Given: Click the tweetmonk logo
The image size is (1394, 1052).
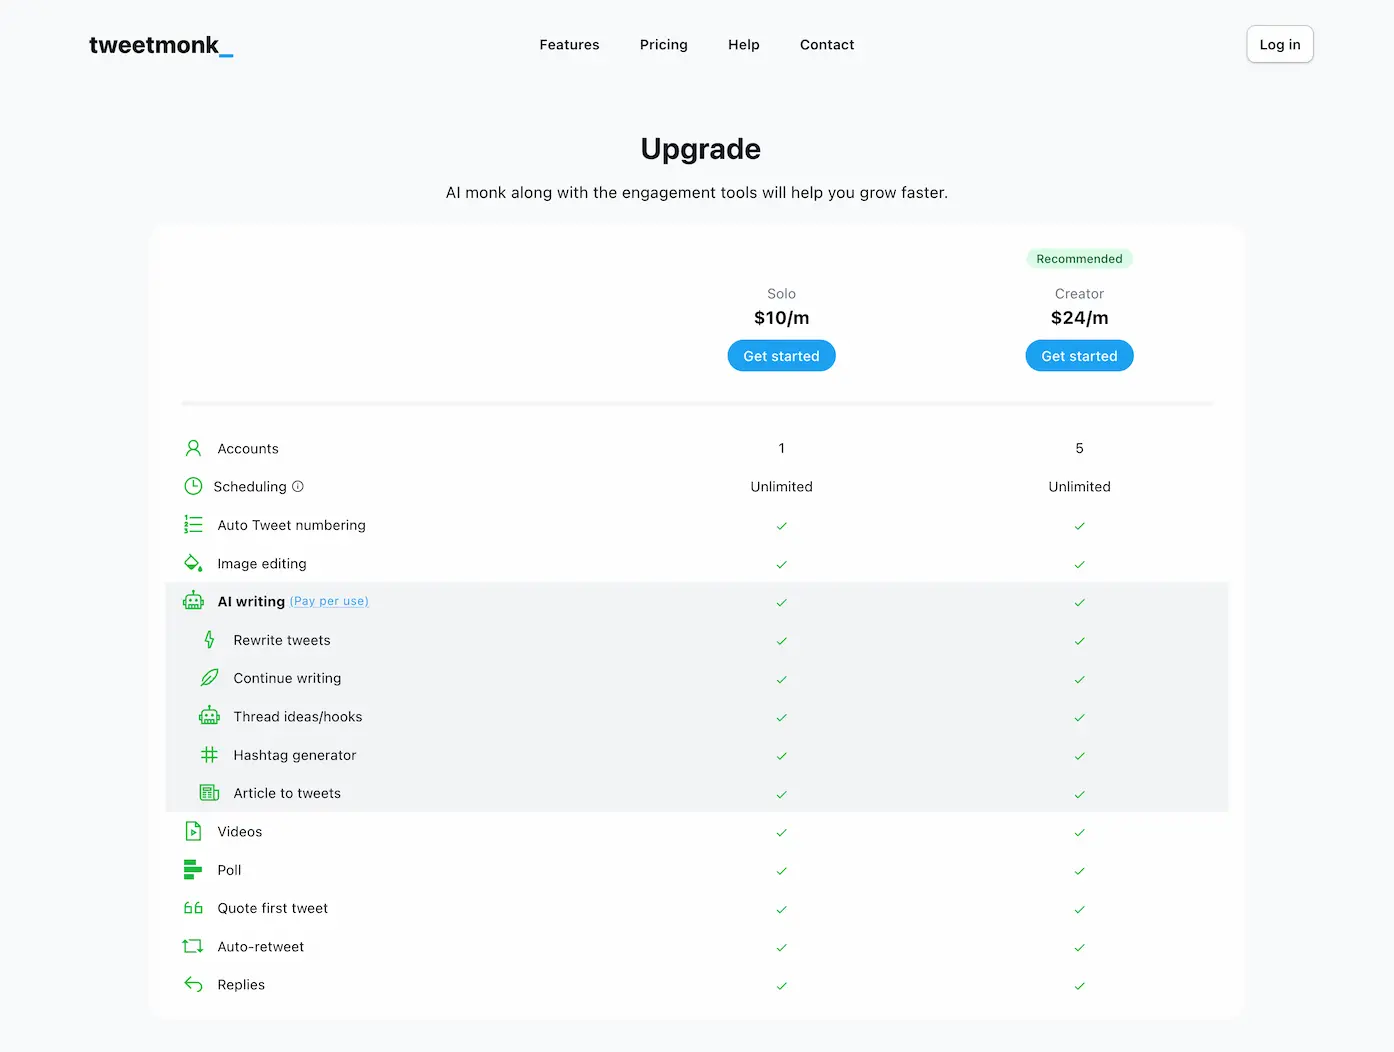Looking at the screenshot, I should tap(160, 45).
